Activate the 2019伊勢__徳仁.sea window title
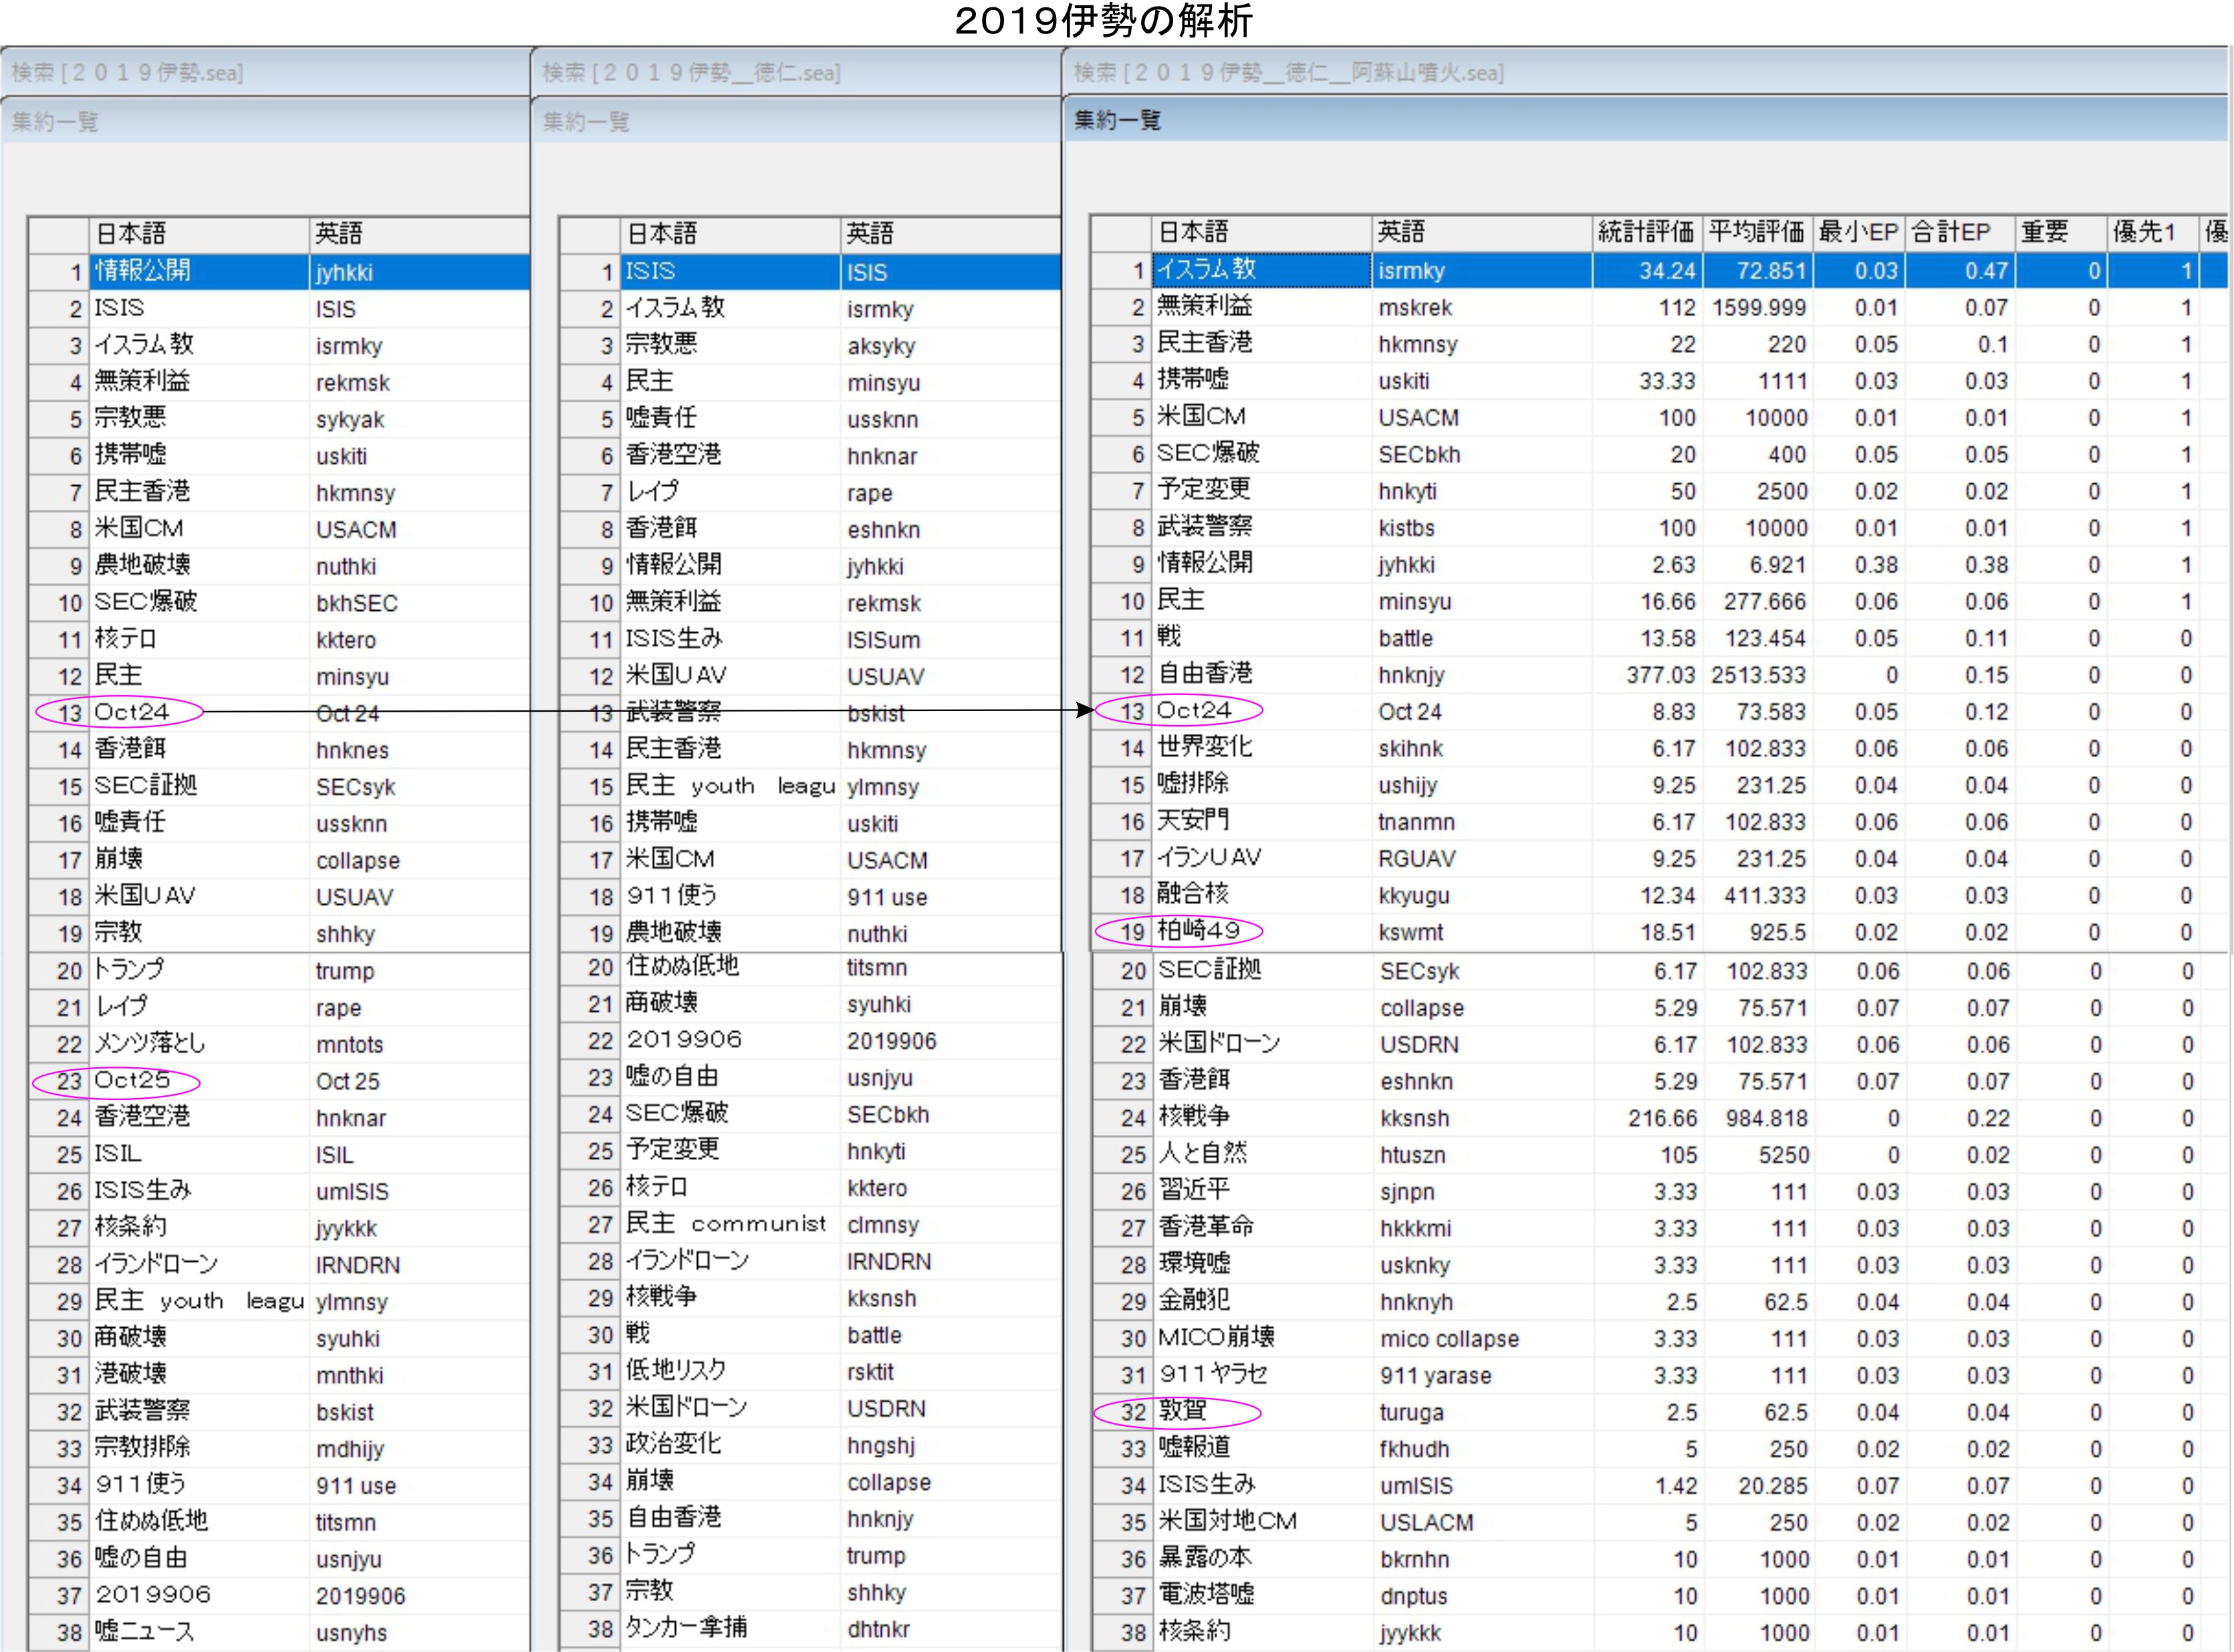Image resolution: width=2234 pixels, height=1652 pixels. (x=691, y=73)
